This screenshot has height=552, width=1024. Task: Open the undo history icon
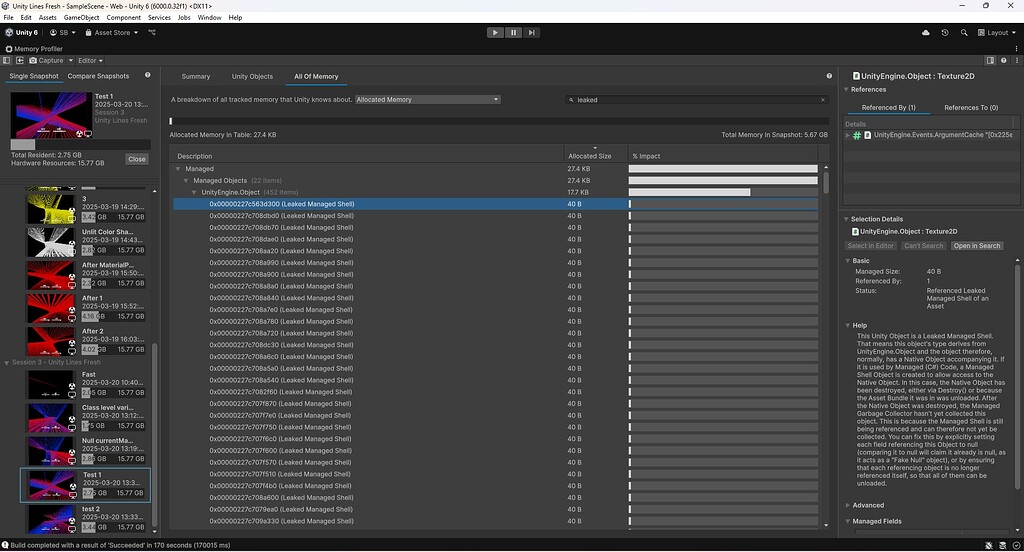tap(944, 33)
